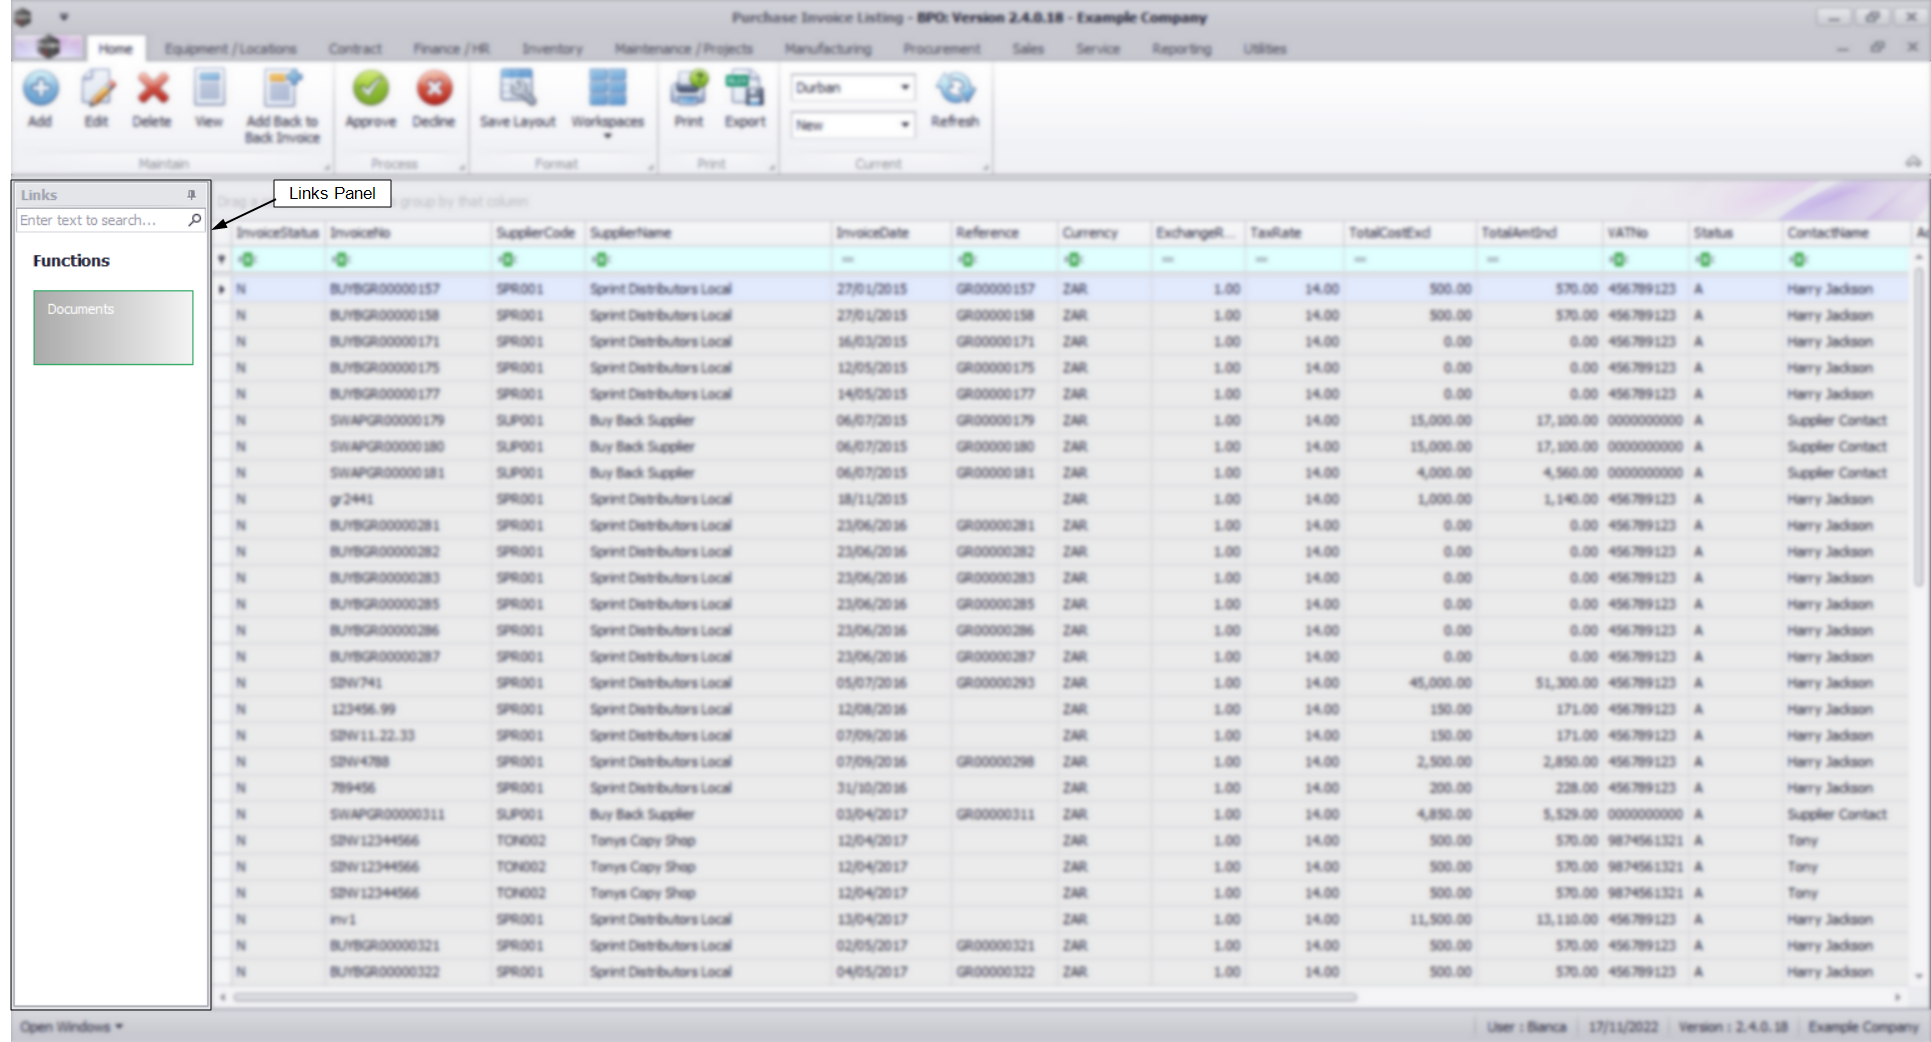Switch to the Home tab

coord(115,48)
